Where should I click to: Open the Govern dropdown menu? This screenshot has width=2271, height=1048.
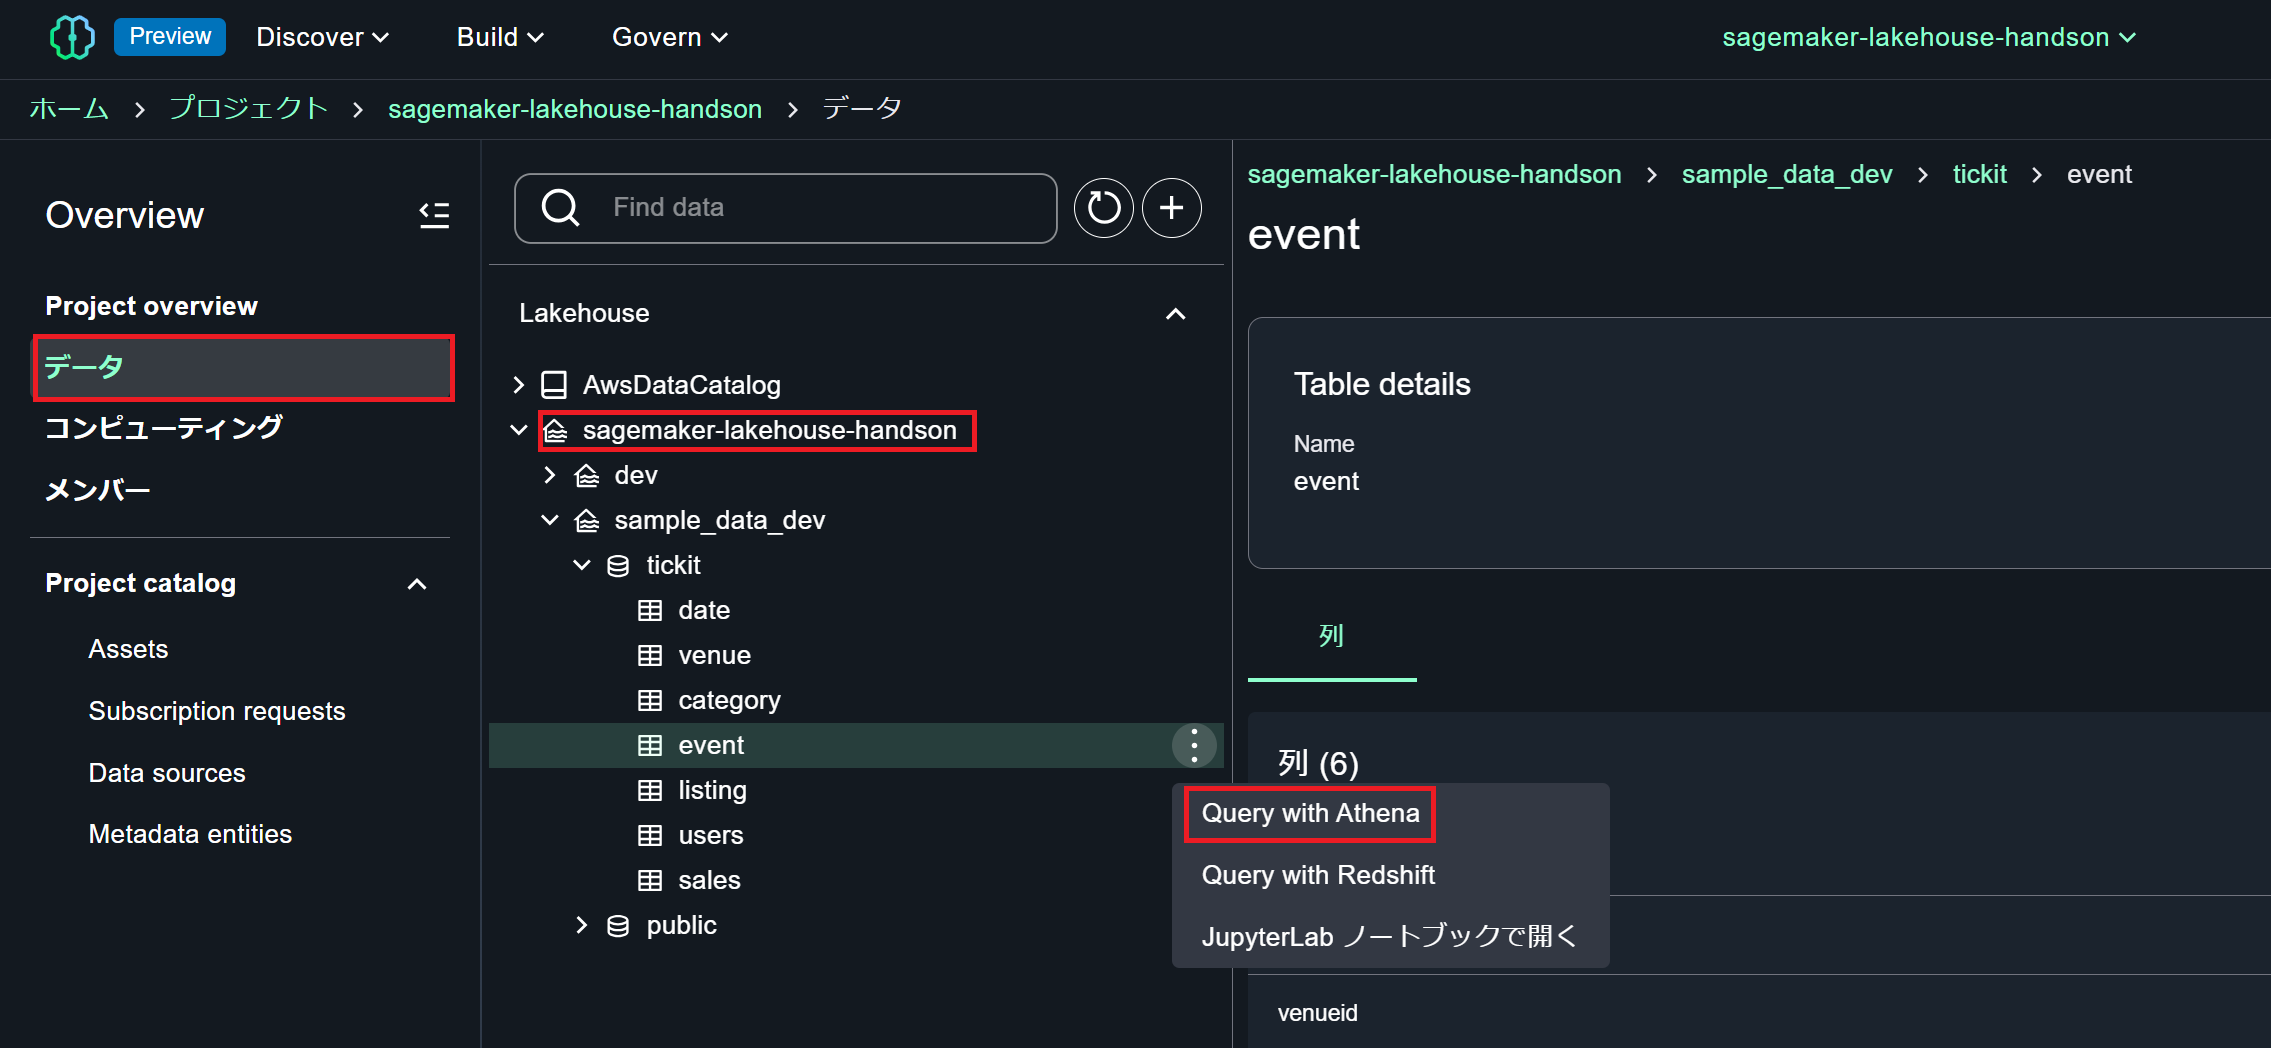click(x=669, y=37)
